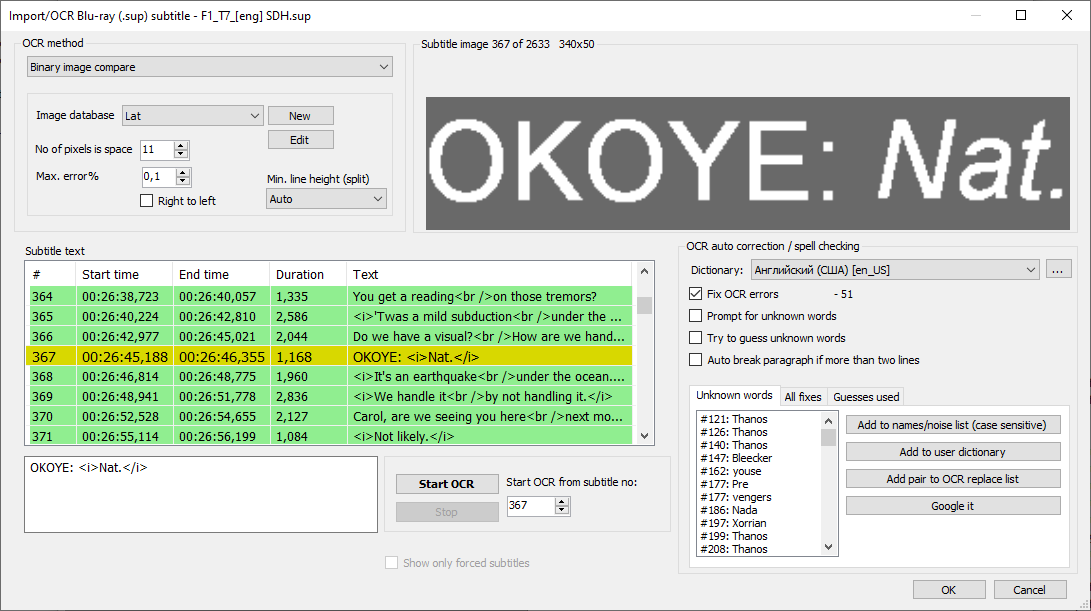Disable the Fix OCR errors option
Image resolution: width=1091 pixels, height=611 pixels.
click(693, 293)
